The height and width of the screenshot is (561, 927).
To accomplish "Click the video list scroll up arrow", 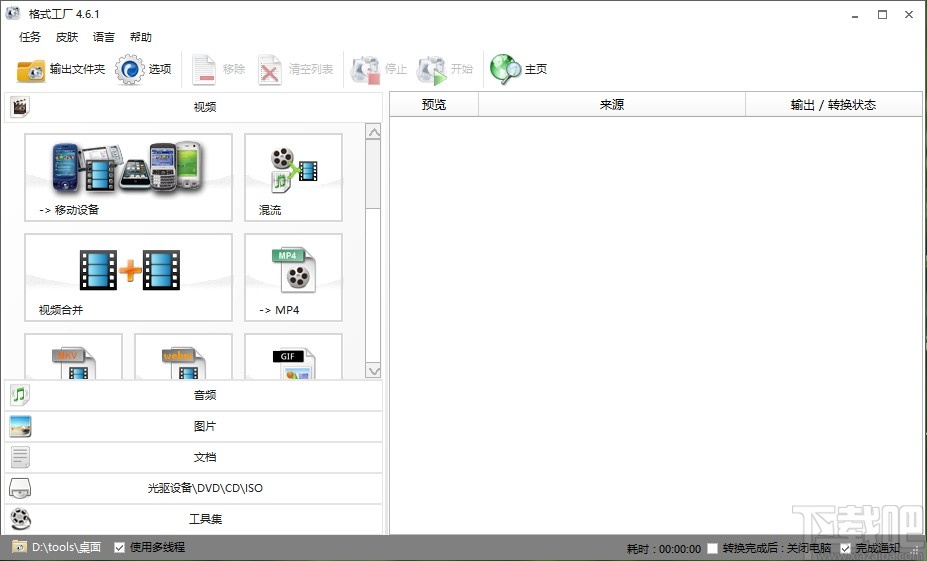I will [x=374, y=131].
